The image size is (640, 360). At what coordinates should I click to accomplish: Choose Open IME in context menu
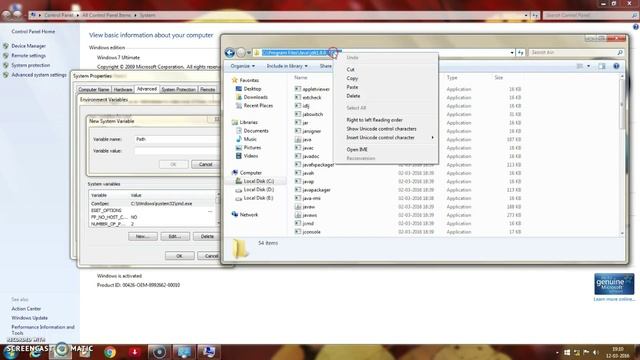[357, 150]
